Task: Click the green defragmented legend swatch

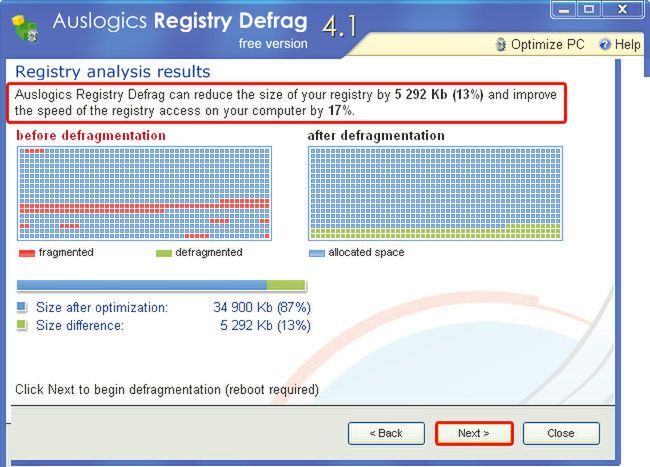Action: point(164,253)
